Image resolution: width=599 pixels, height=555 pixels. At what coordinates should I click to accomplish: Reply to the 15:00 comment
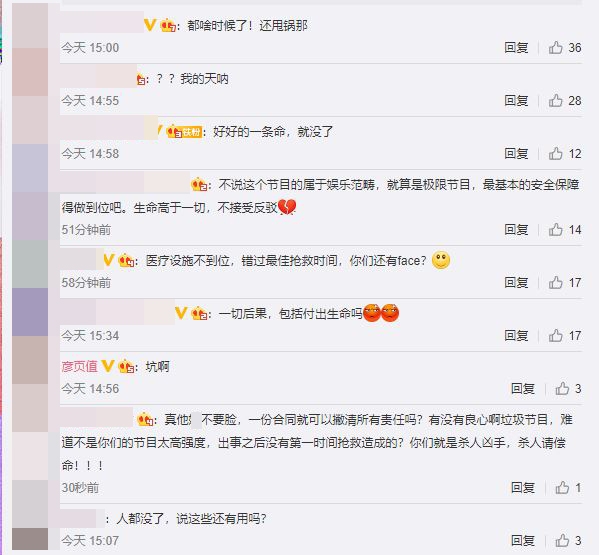[516, 48]
